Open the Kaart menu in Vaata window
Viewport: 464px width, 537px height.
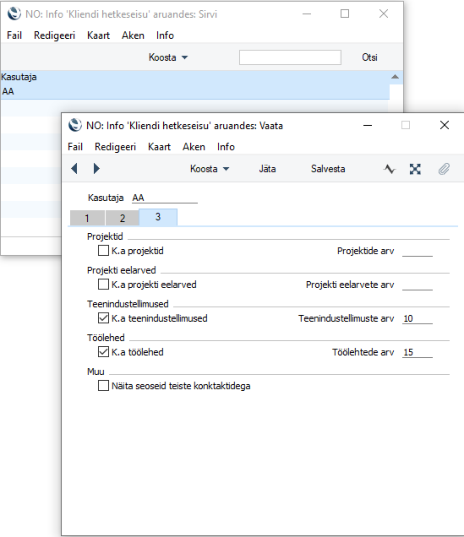[159, 147]
